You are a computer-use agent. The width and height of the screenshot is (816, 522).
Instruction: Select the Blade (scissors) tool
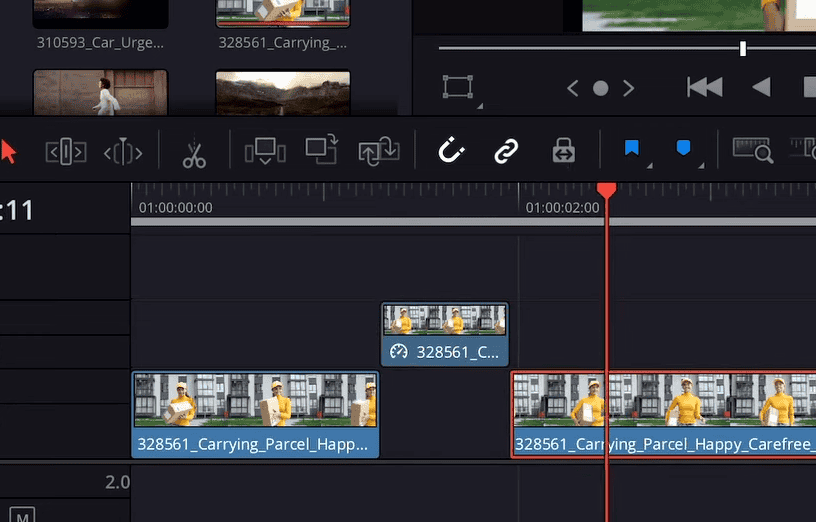coord(194,153)
